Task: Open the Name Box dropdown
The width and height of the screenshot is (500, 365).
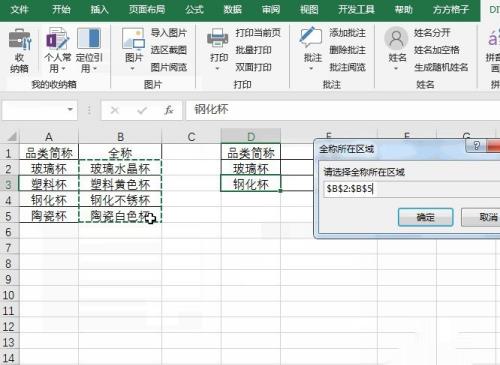Action: [70, 109]
